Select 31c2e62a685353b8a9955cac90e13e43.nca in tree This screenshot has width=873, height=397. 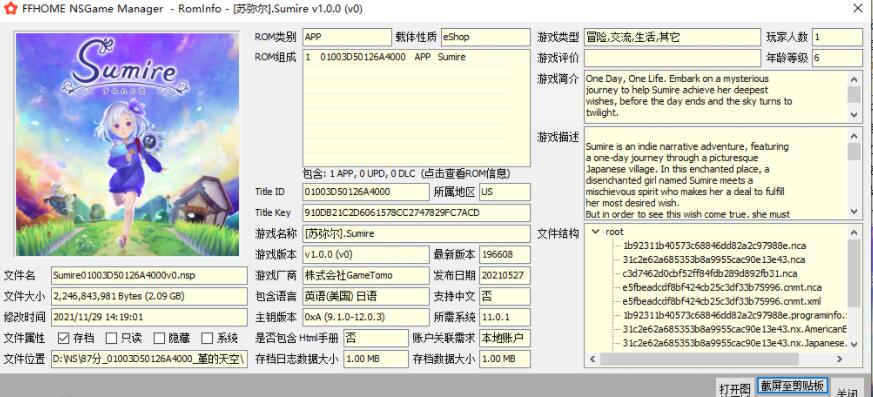pyautogui.click(x=714, y=259)
